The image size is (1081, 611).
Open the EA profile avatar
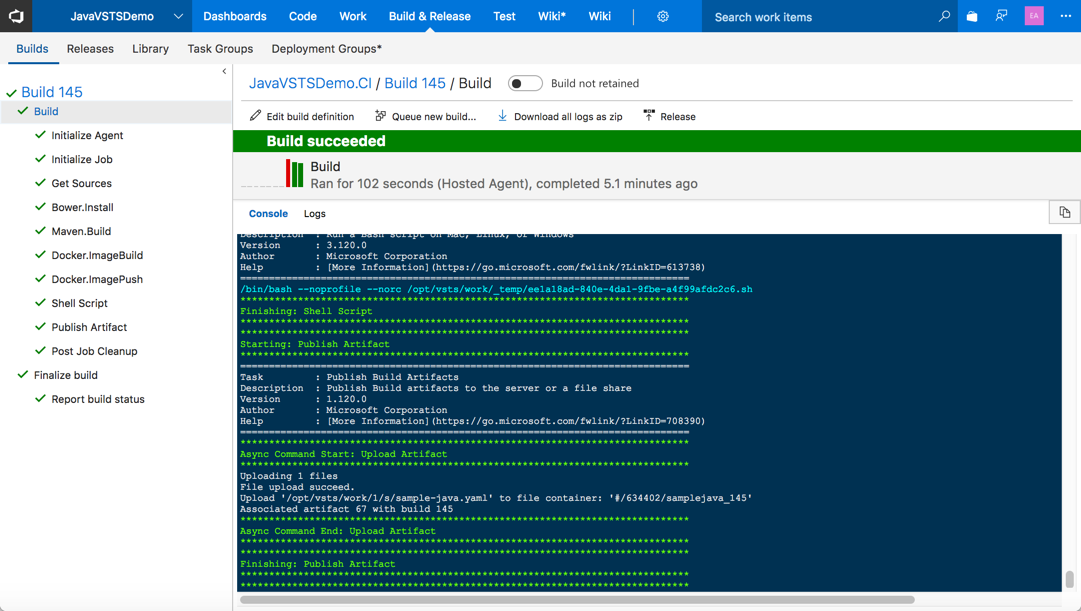[x=1033, y=16]
